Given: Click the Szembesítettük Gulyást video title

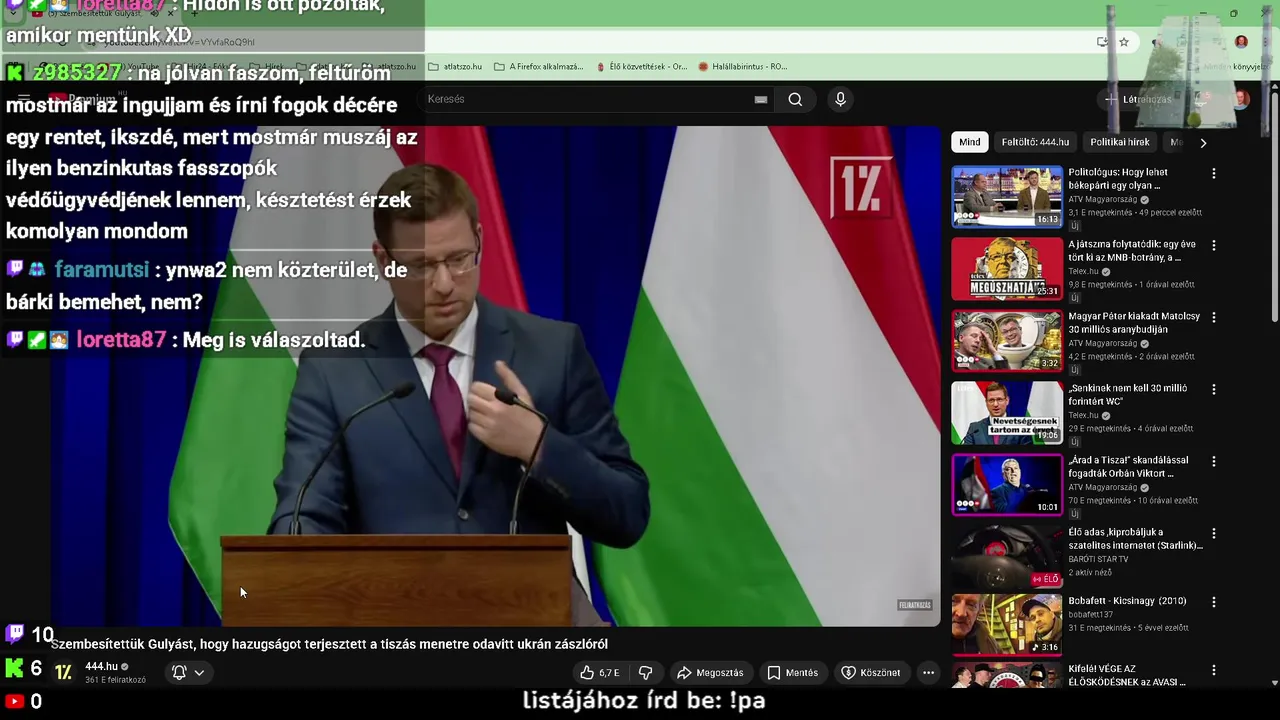Looking at the screenshot, I should tap(329, 644).
